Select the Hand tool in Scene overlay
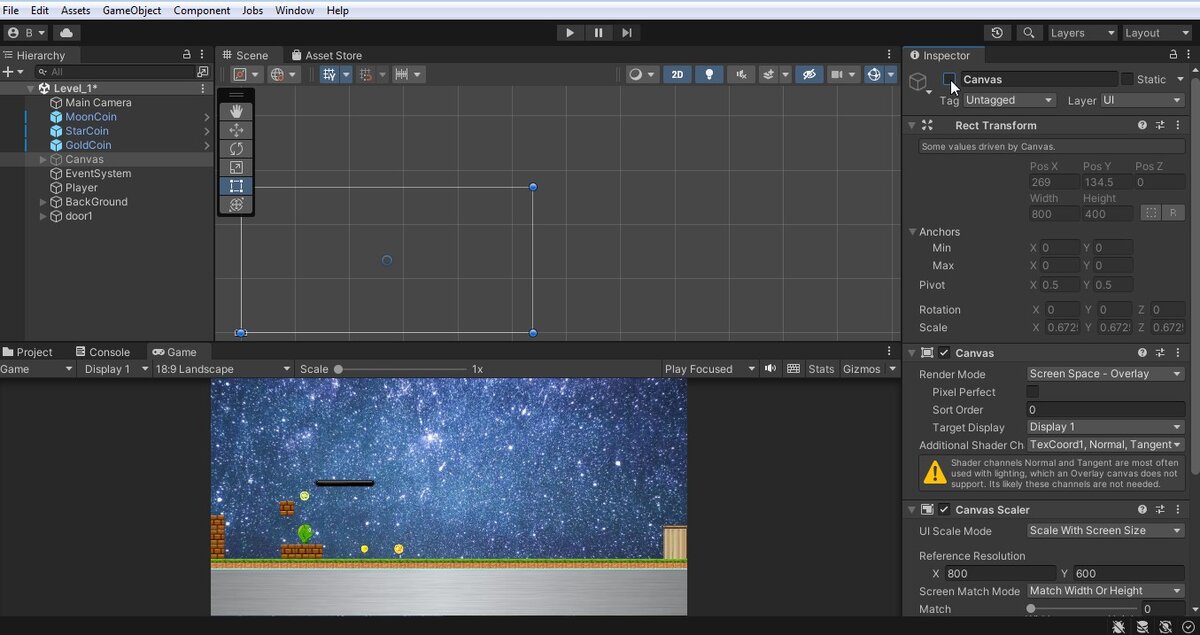 (236, 112)
